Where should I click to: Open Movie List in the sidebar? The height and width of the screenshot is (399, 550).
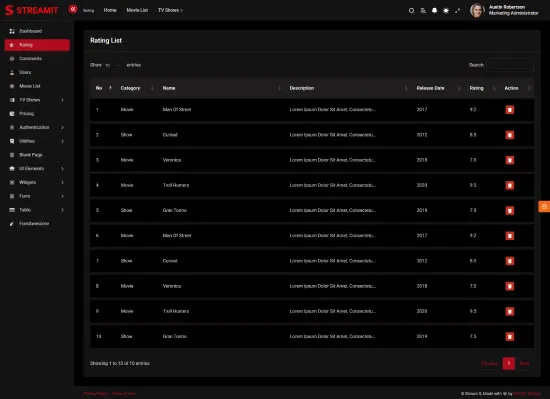click(37, 86)
